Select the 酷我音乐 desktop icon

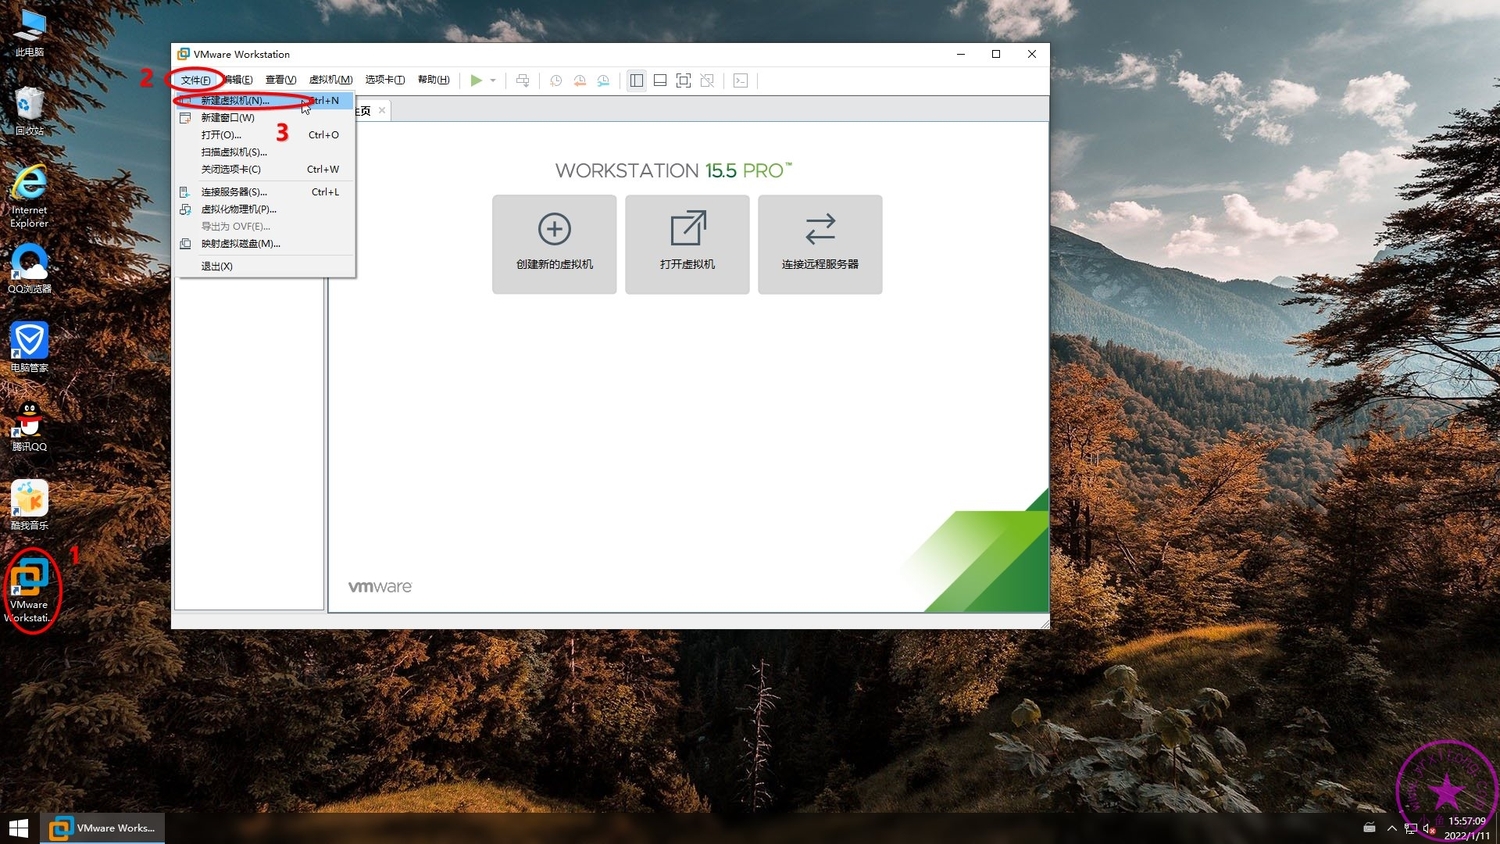pos(30,506)
